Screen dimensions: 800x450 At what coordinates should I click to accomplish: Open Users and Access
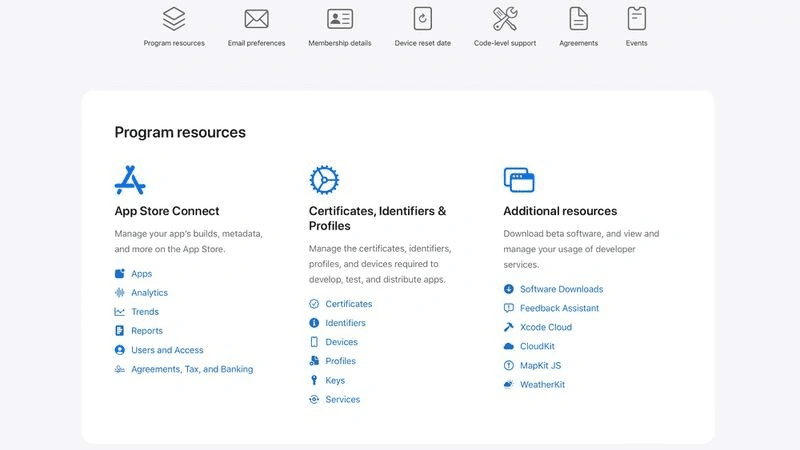(x=167, y=350)
